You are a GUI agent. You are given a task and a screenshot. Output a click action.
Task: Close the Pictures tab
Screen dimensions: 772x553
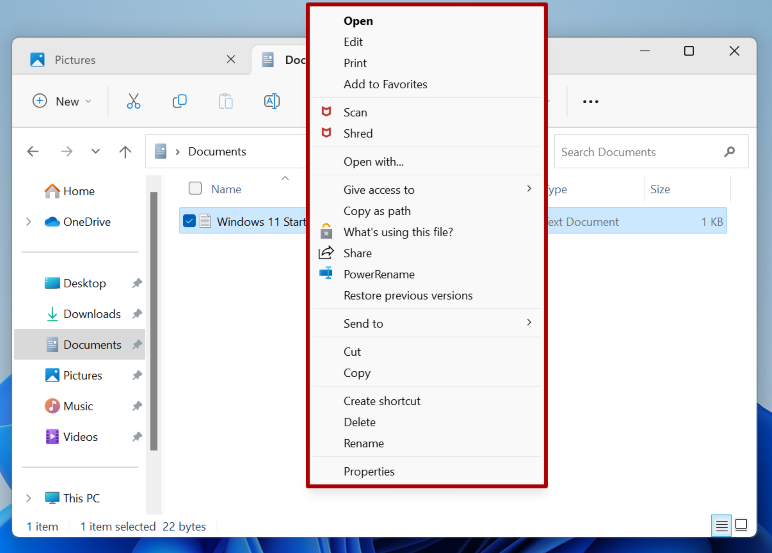[x=230, y=60]
